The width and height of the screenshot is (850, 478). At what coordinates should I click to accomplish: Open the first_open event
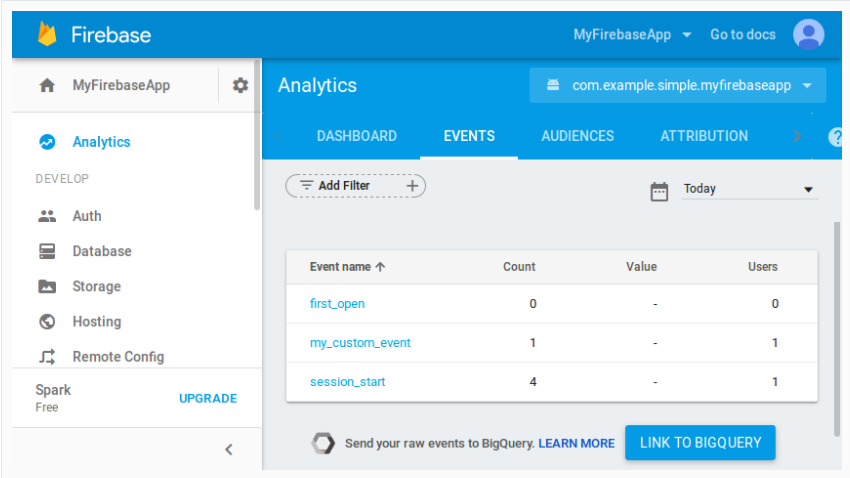click(337, 303)
